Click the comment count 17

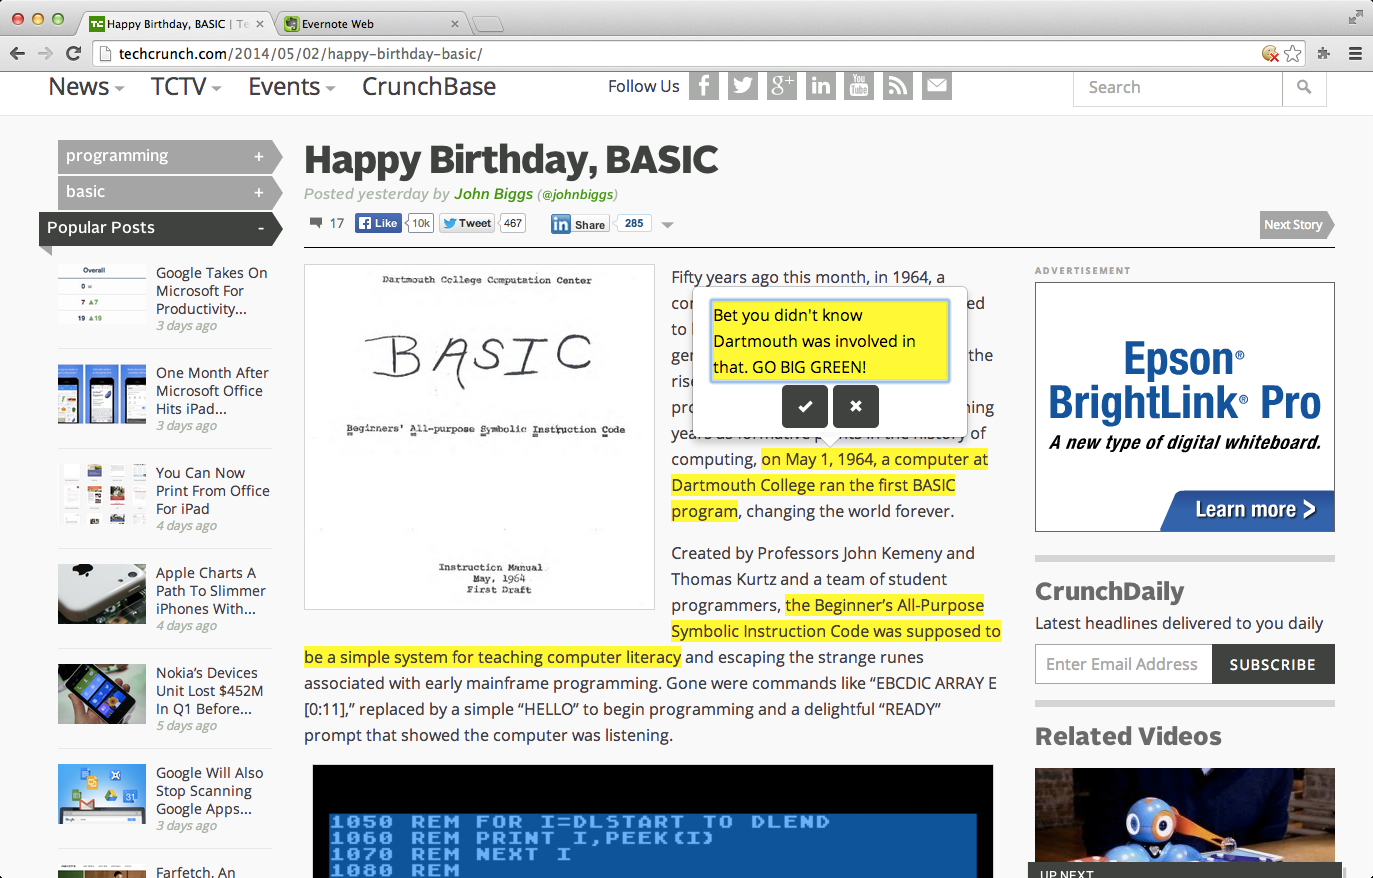click(337, 224)
